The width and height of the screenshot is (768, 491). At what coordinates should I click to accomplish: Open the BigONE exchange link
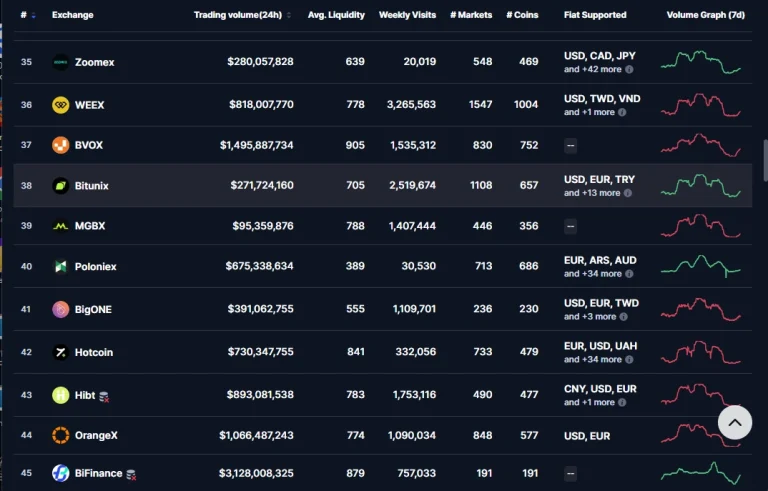pos(93,309)
